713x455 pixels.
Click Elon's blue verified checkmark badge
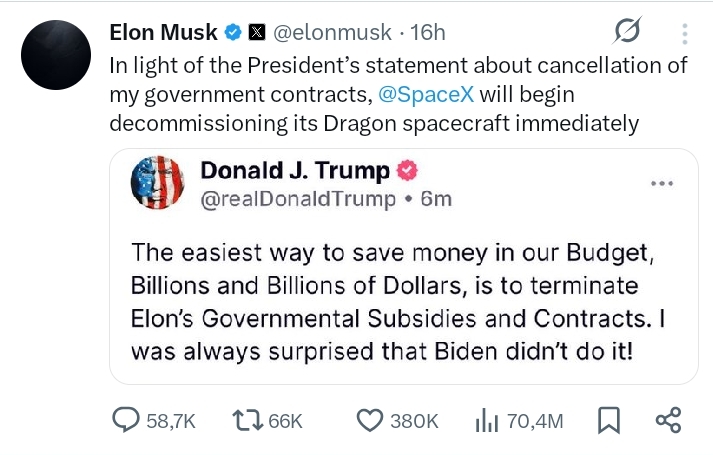pyautogui.click(x=232, y=33)
